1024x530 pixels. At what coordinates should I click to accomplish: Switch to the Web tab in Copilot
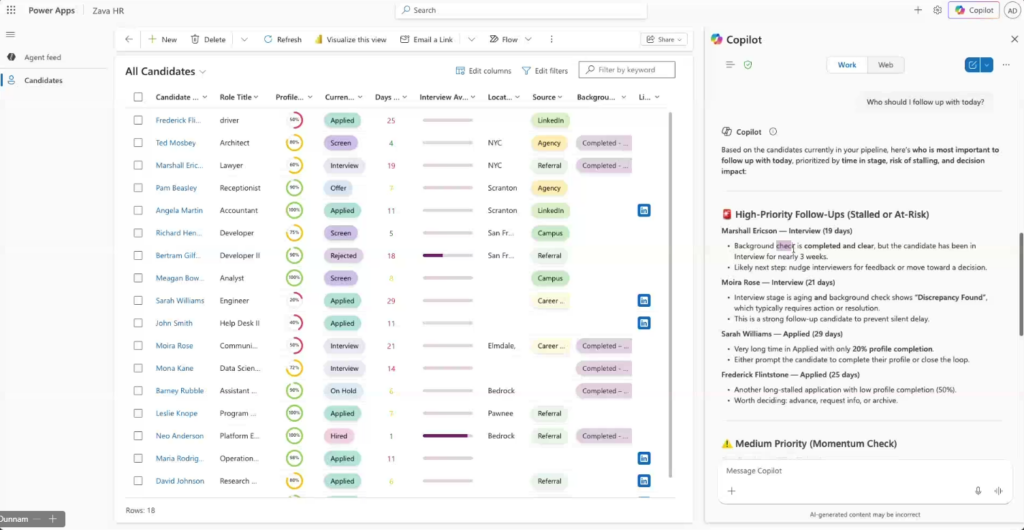click(x=885, y=65)
